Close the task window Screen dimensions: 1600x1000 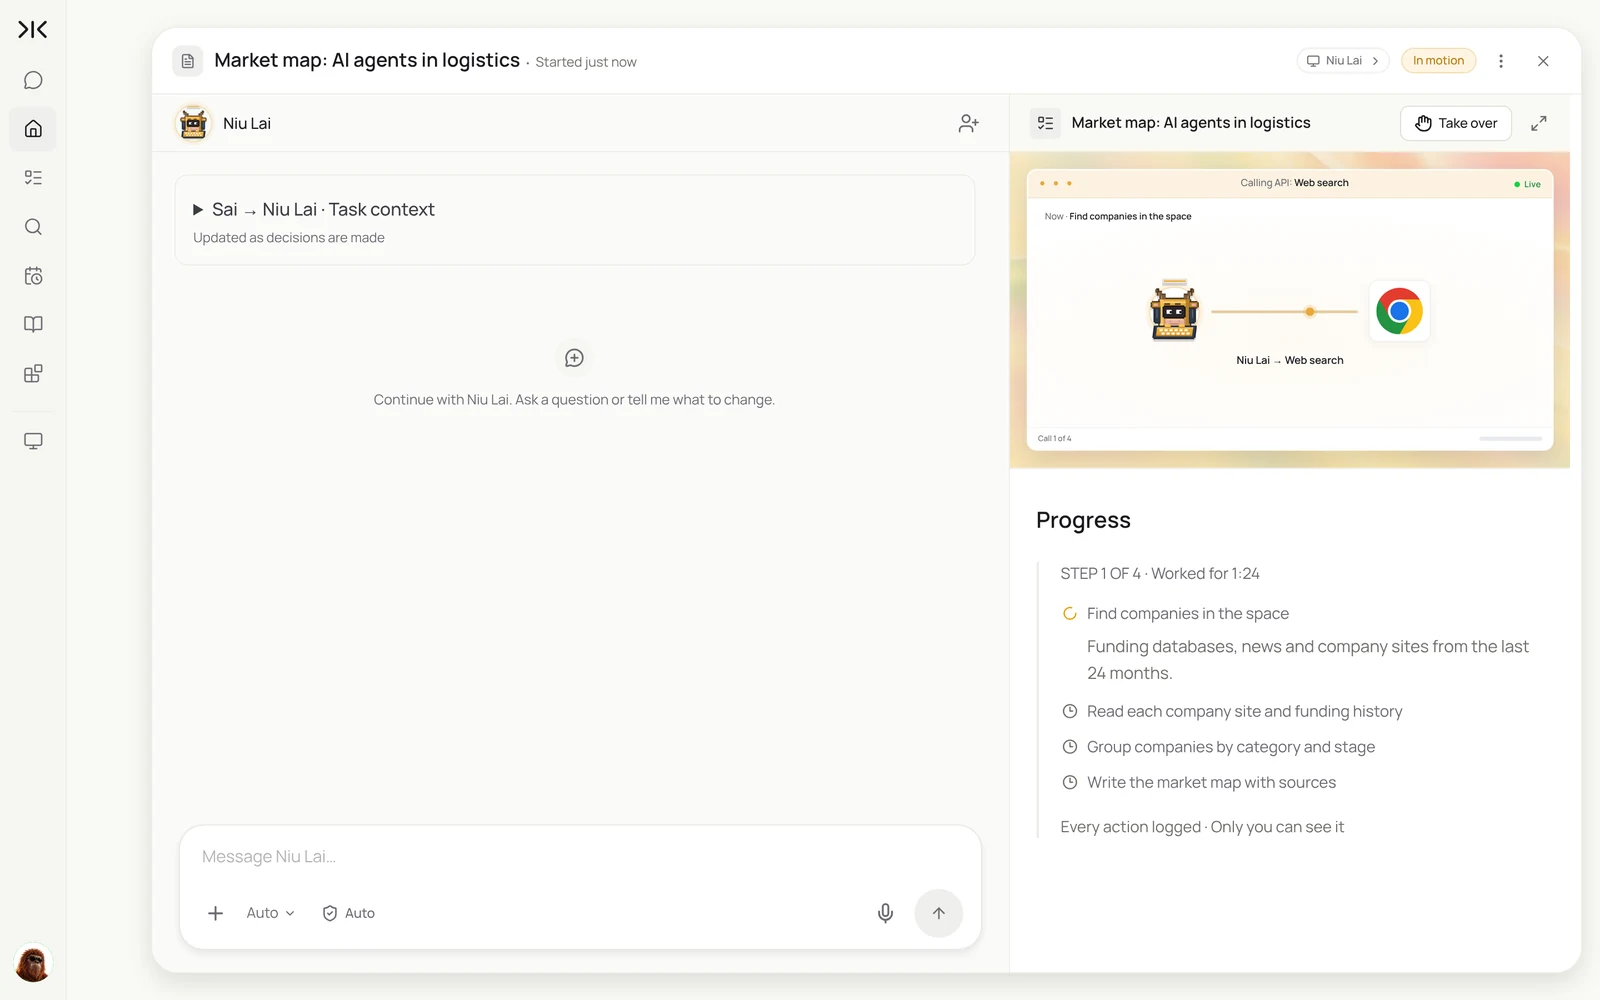(1543, 61)
